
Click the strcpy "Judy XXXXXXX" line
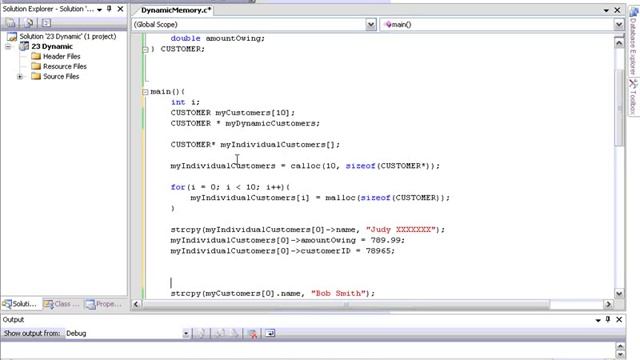click(308, 229)
